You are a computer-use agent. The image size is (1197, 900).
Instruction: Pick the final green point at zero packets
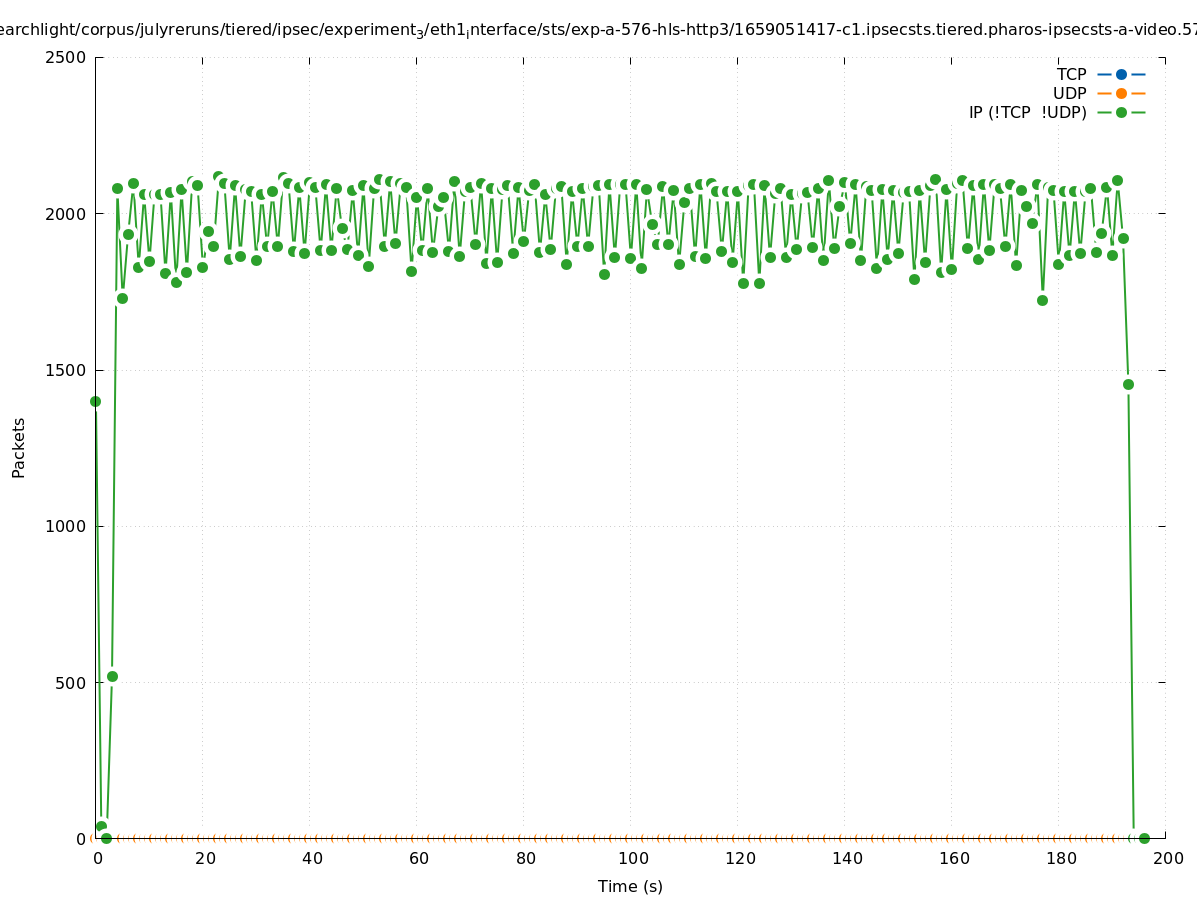pyautogui.click(x=1144, y=838)
